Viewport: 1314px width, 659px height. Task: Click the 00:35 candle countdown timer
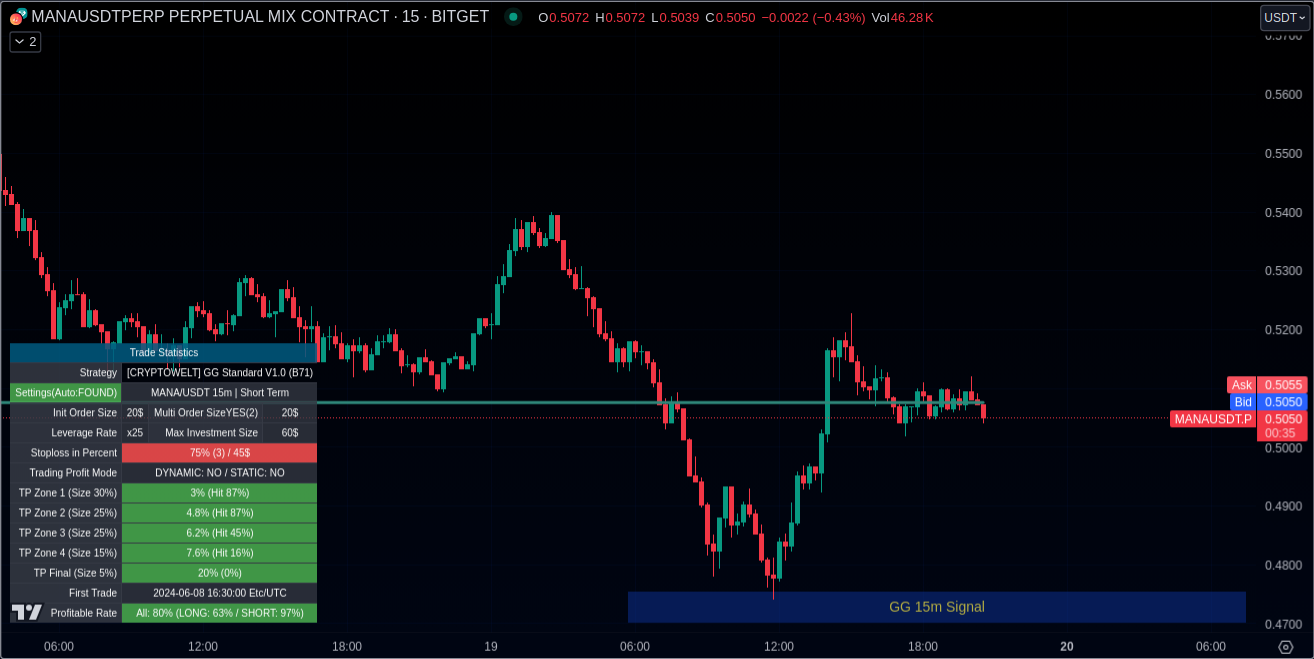(1280, 434)
